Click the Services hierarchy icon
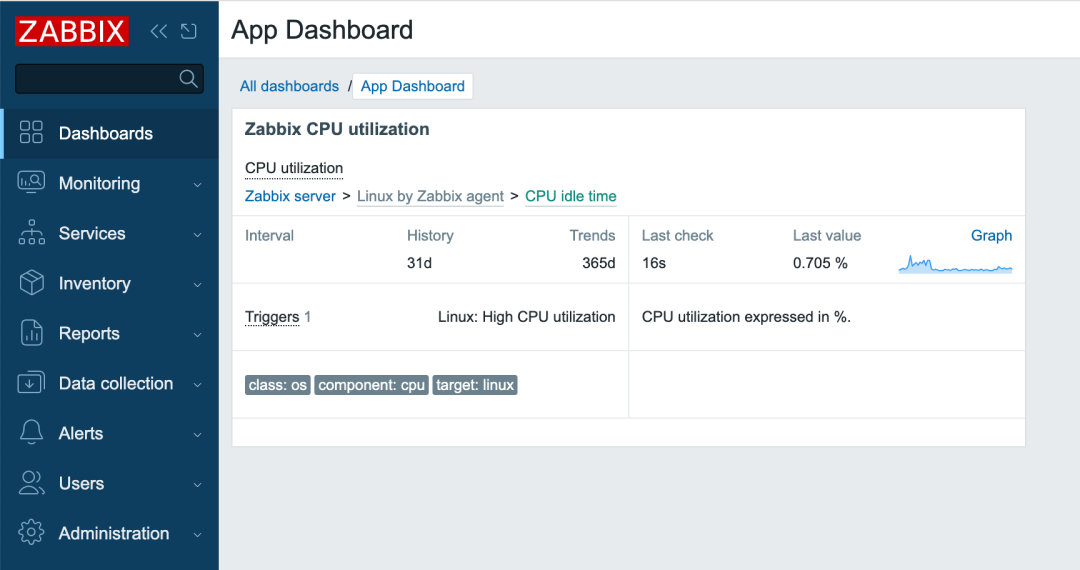The width and height of the screenshot is (1080, 570). point(32,233)
